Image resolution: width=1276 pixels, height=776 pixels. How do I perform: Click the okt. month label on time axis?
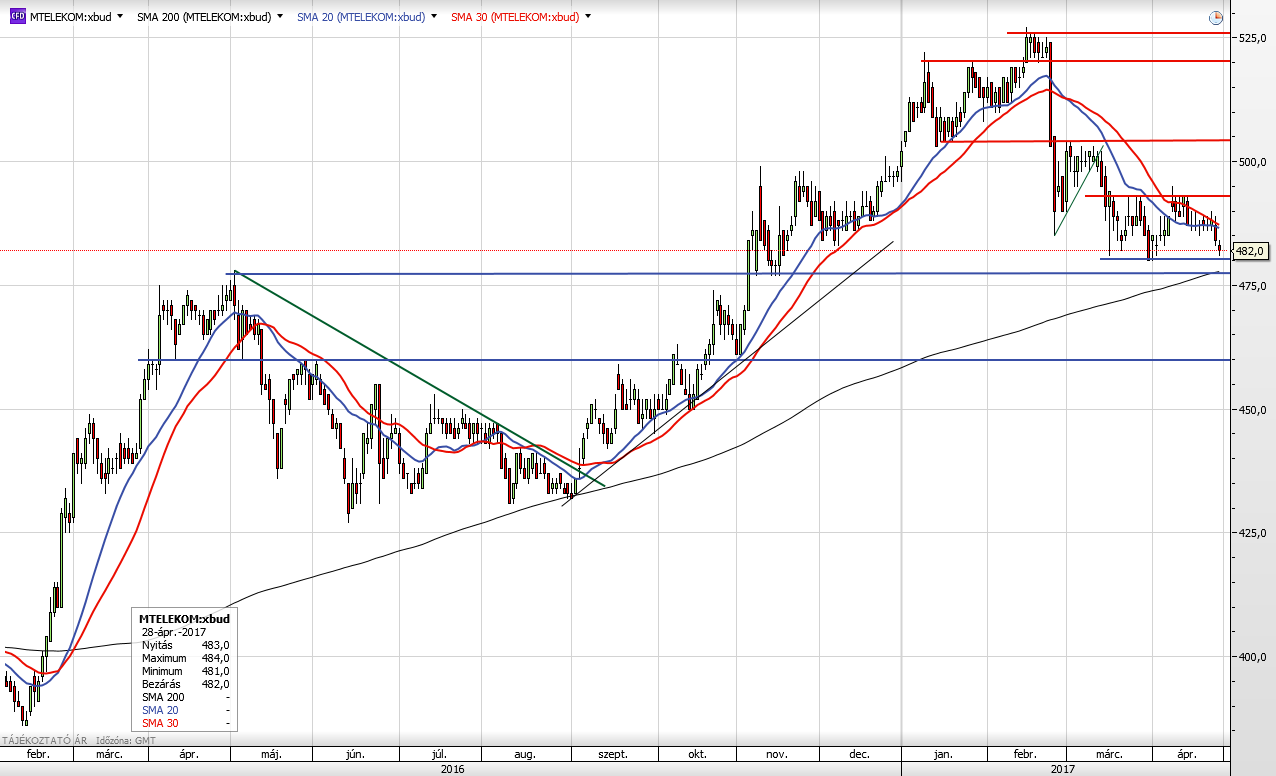click(x=697, y=754)
